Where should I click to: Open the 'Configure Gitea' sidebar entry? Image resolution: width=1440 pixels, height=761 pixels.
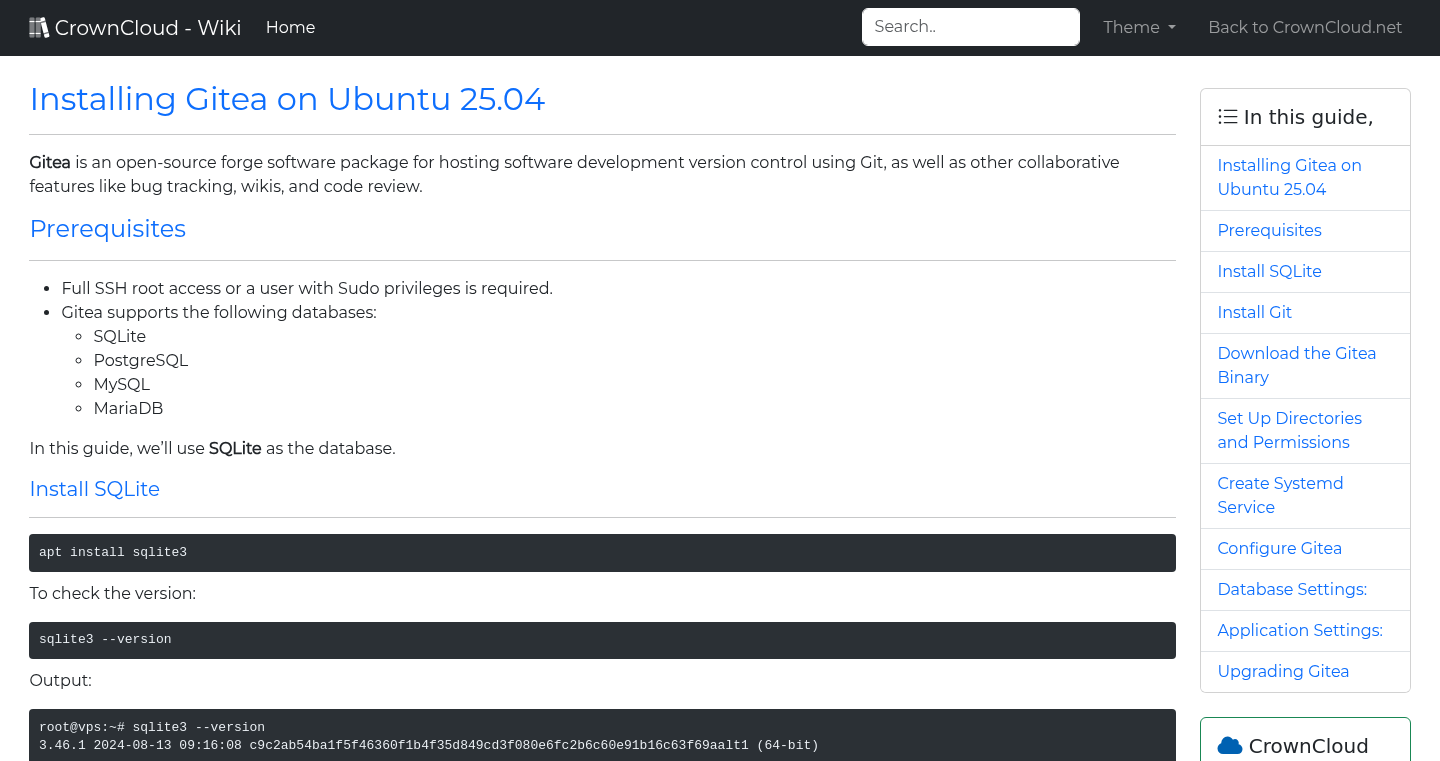click(1279, 548)
